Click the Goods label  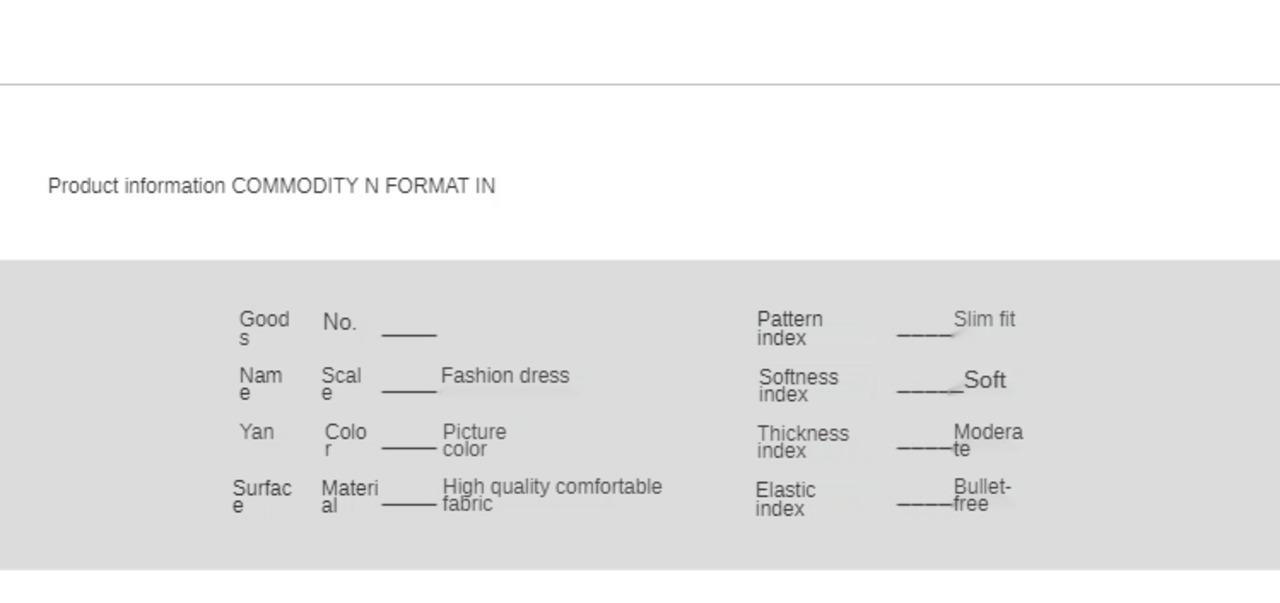pos(263,327)
